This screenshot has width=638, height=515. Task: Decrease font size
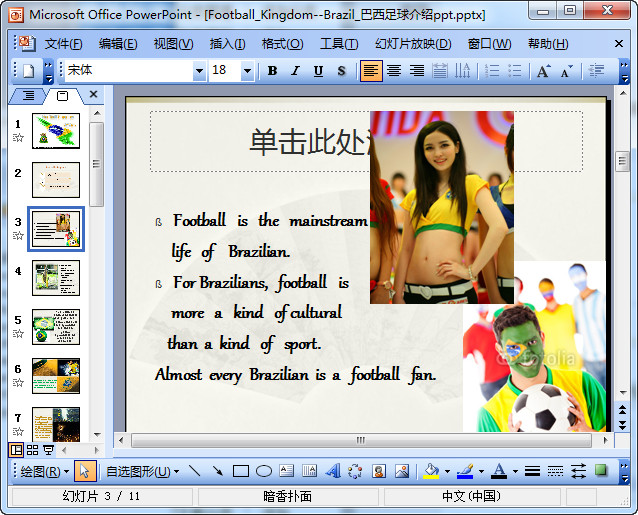(566, 71)
